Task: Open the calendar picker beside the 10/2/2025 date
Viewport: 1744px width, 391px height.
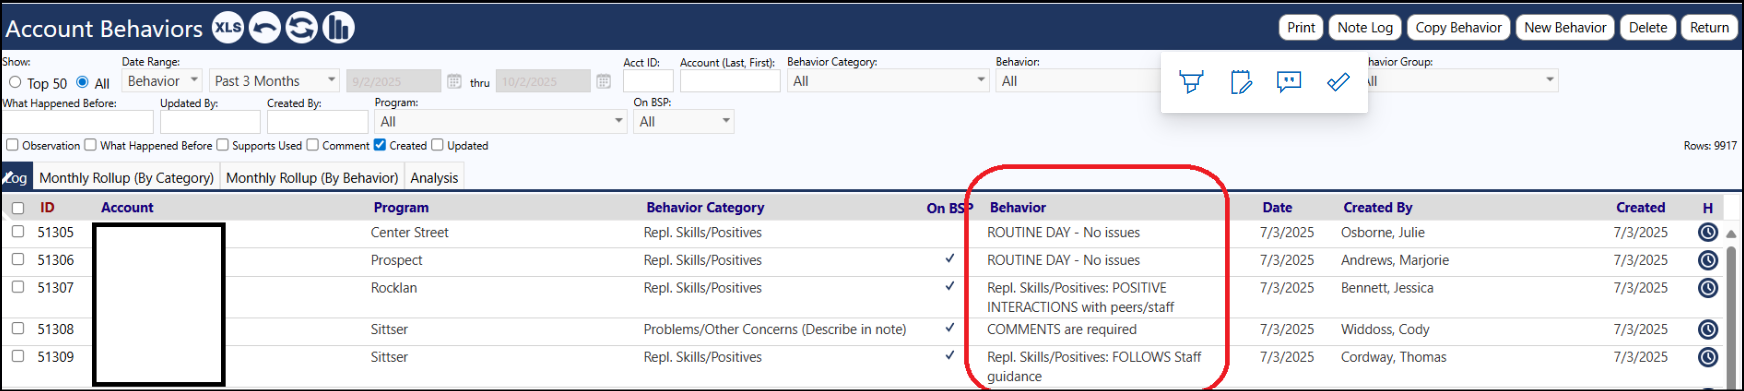Action: (603, 81)
